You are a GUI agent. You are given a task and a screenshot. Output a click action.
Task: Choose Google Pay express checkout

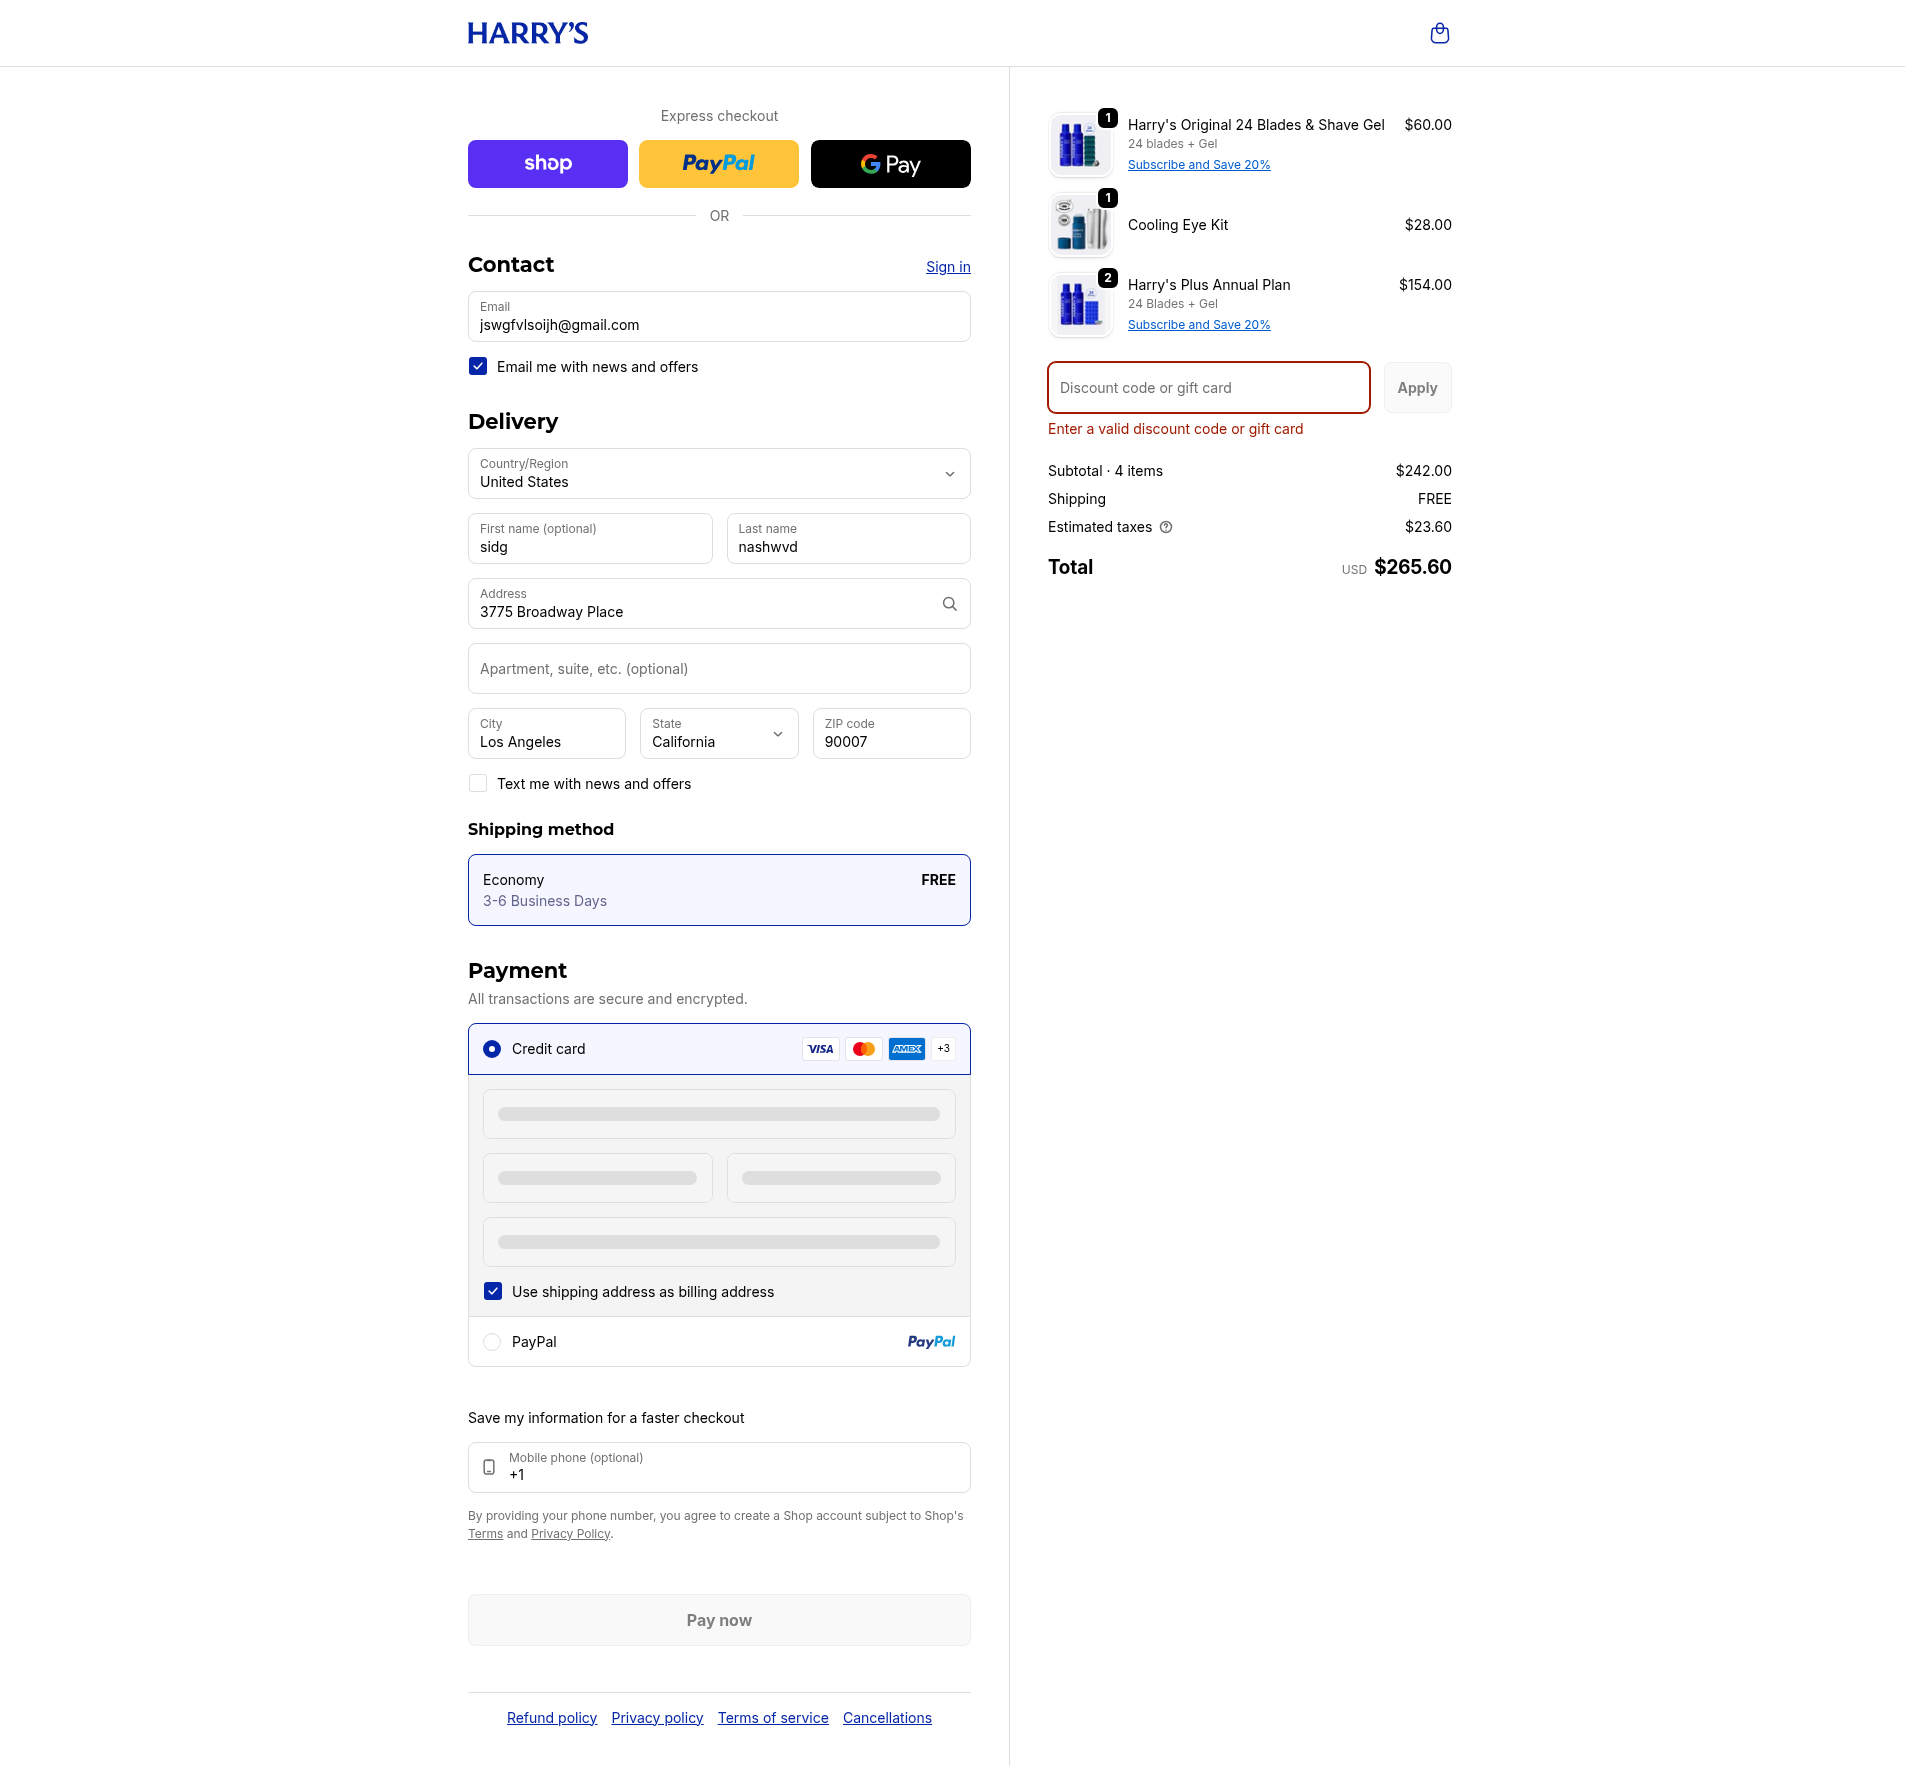pos(890,164)
